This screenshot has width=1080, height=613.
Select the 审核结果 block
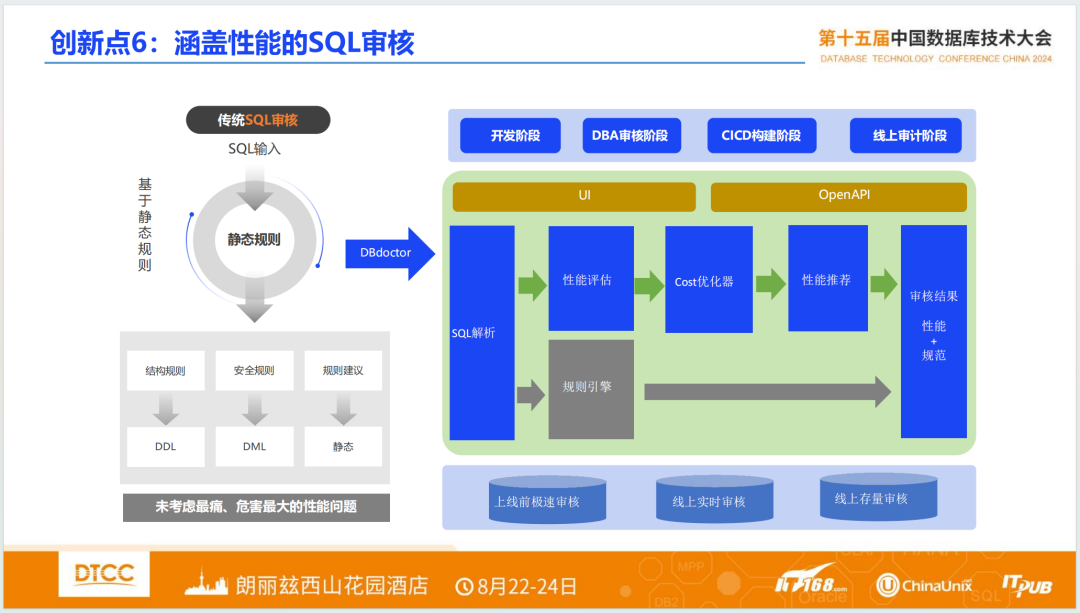tap(933, 331)
